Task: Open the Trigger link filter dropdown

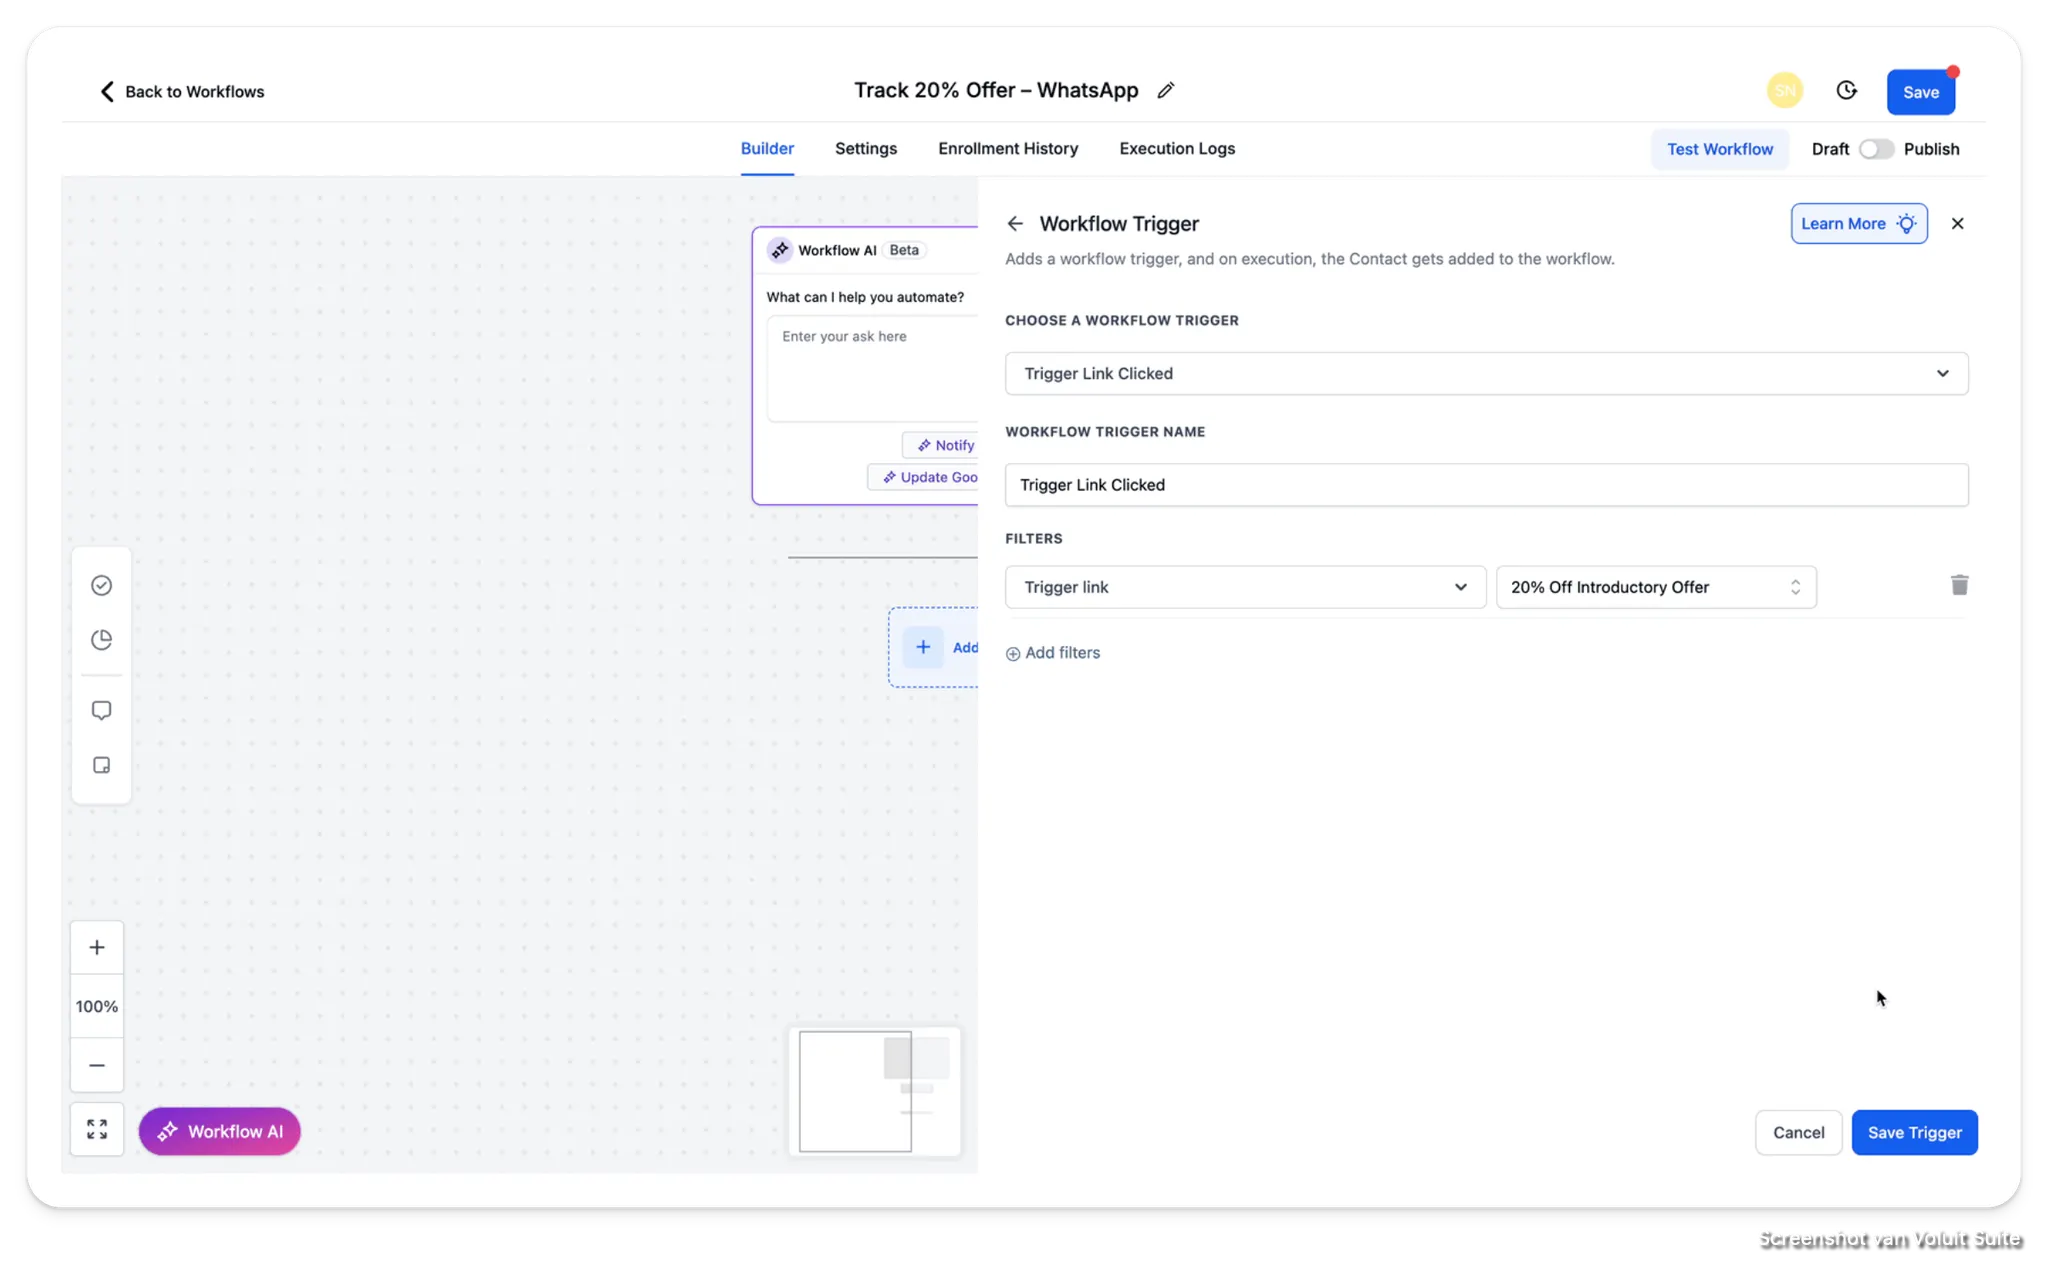Action: [1244, 588]
